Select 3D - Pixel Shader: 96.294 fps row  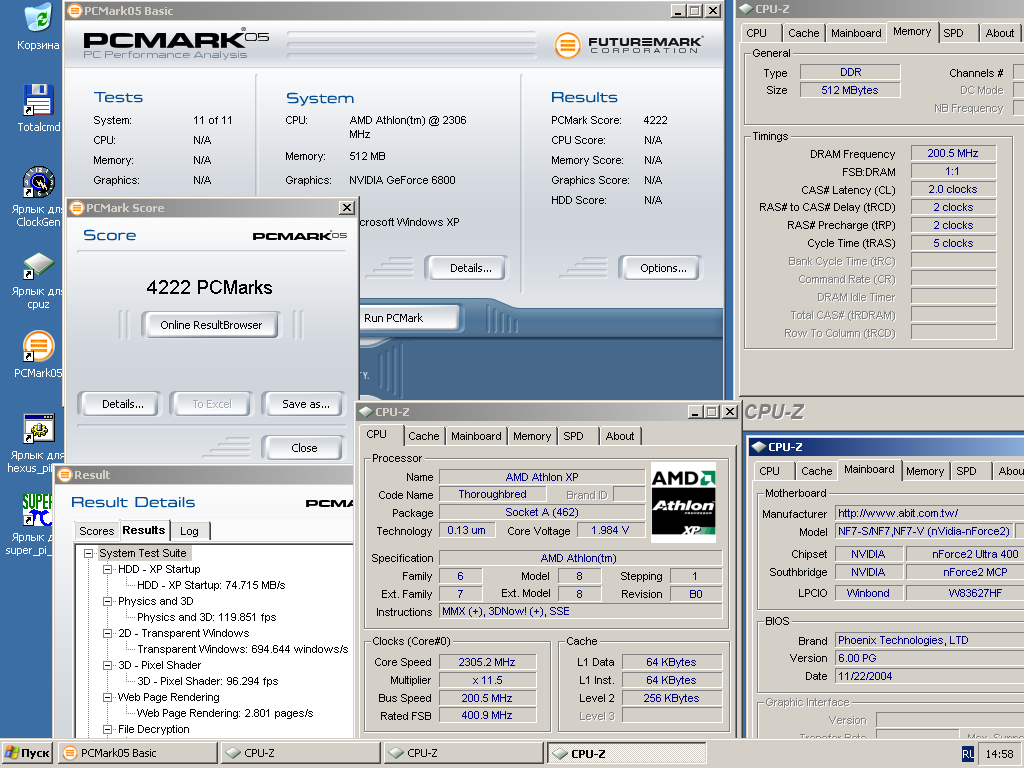pyautogui.click(x=207, y=681)
